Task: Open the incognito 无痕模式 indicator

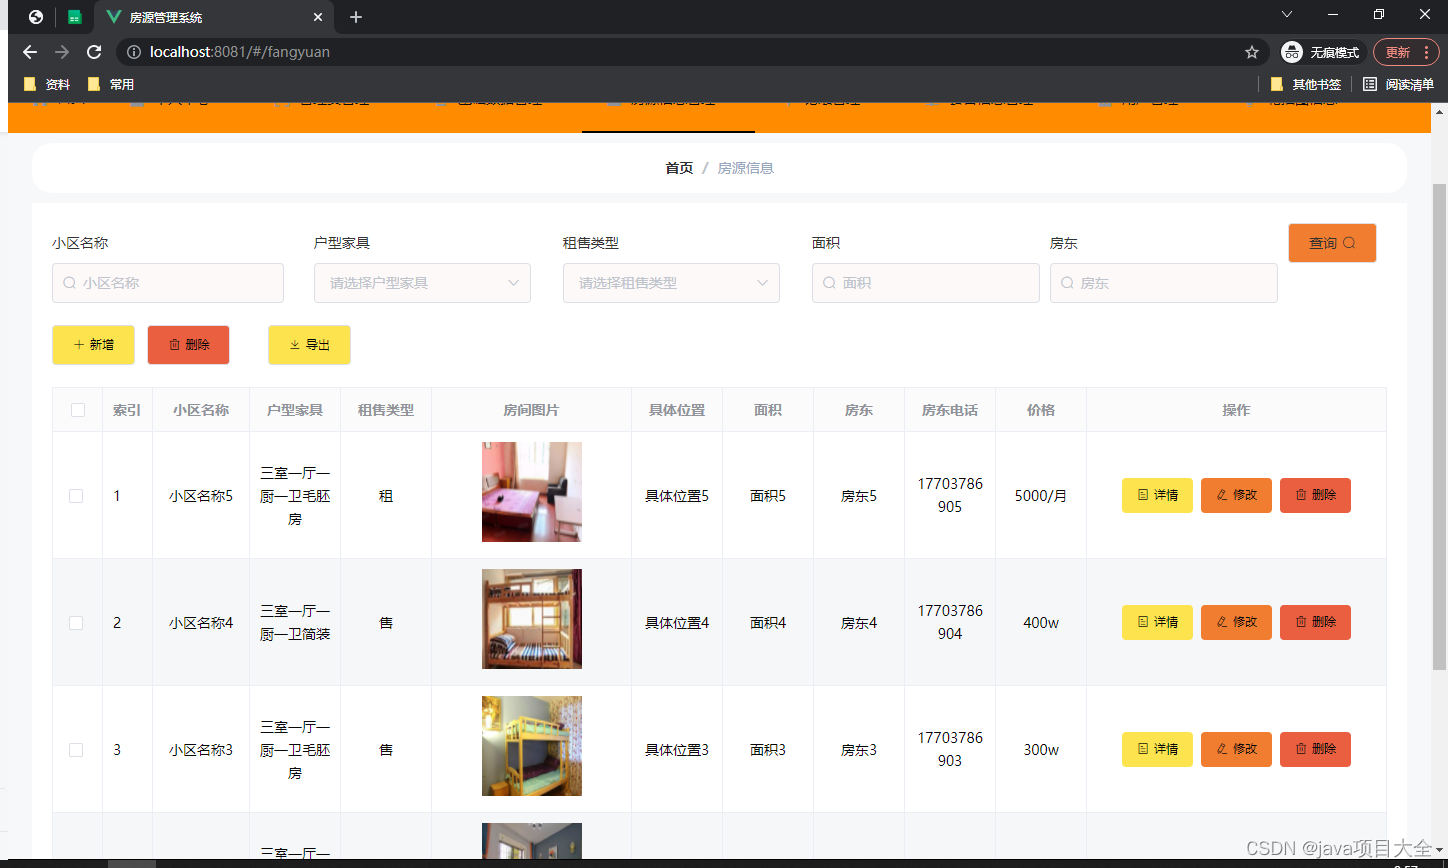Action: [x=1321, y=52]
